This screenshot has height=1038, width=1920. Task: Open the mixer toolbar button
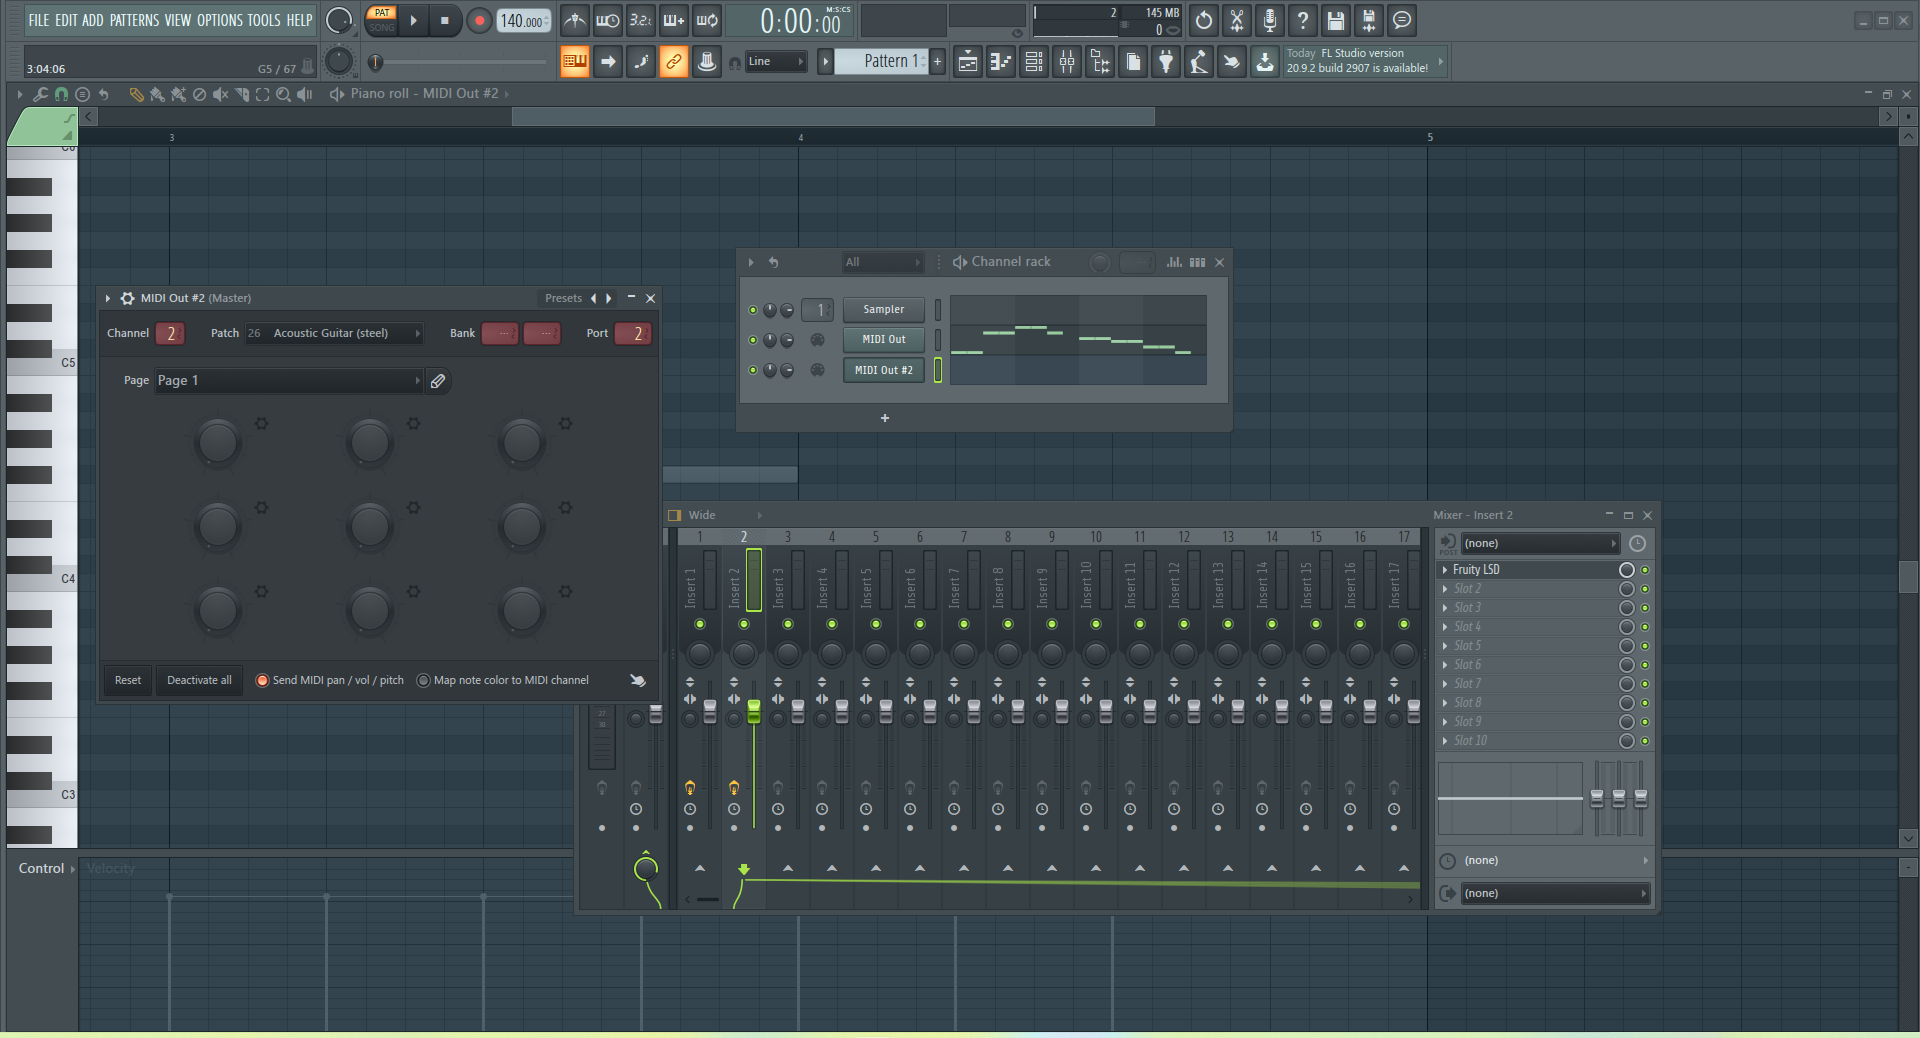[x=1067, y=62]
